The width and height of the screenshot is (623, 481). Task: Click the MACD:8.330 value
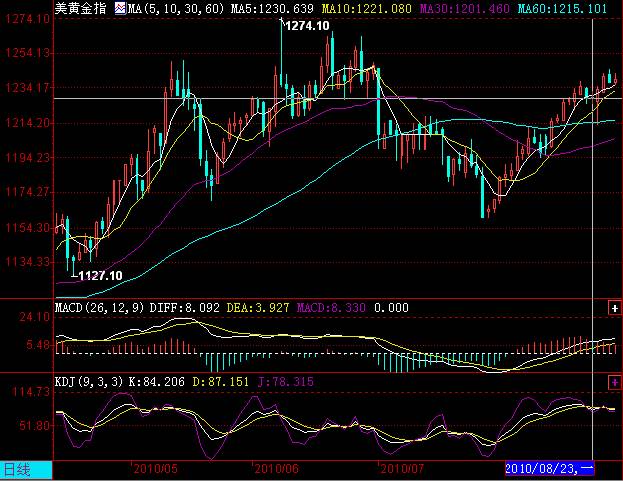click(x=331, y=308)
